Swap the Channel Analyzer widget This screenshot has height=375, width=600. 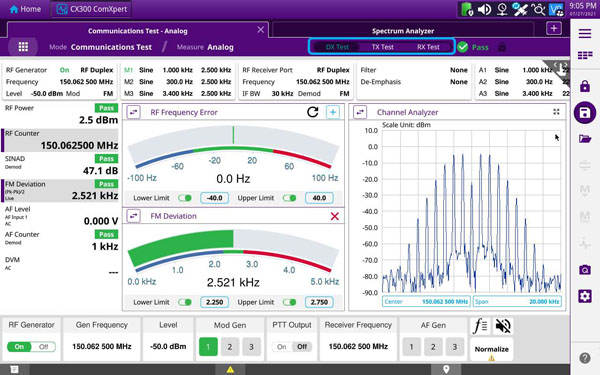pyautogui.click(x=360, y=112)
